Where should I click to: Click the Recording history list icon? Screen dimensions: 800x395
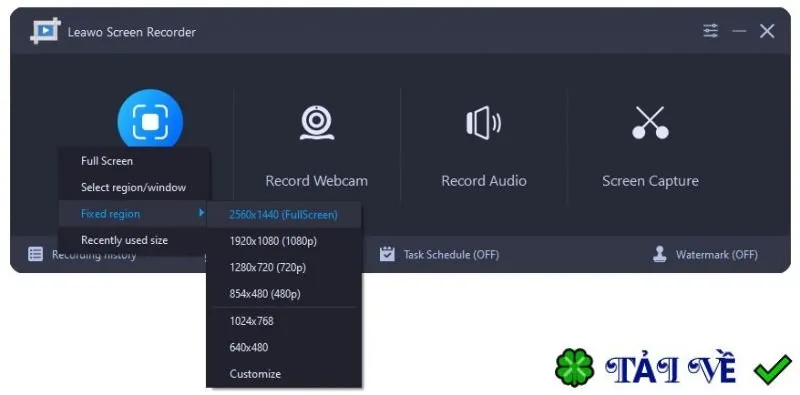click(x=35, y=254)
